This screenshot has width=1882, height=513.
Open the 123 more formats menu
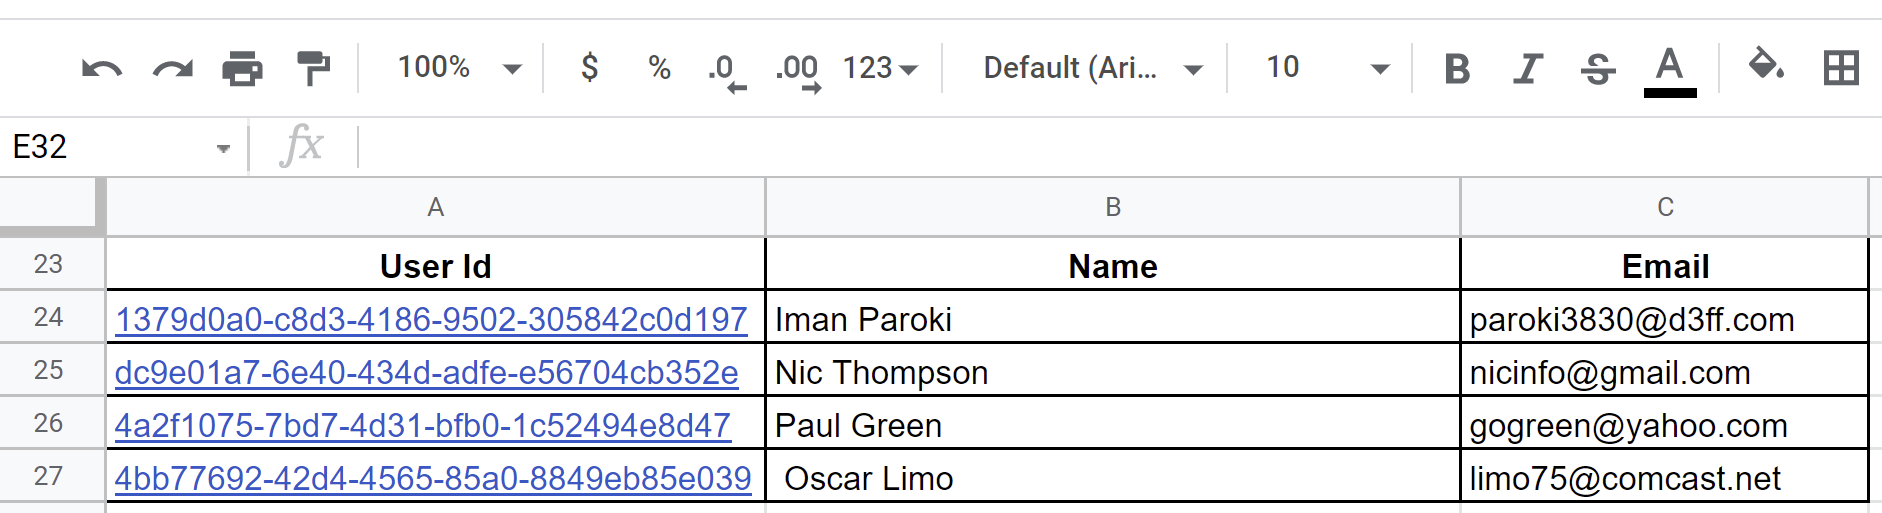pos(880,68)
